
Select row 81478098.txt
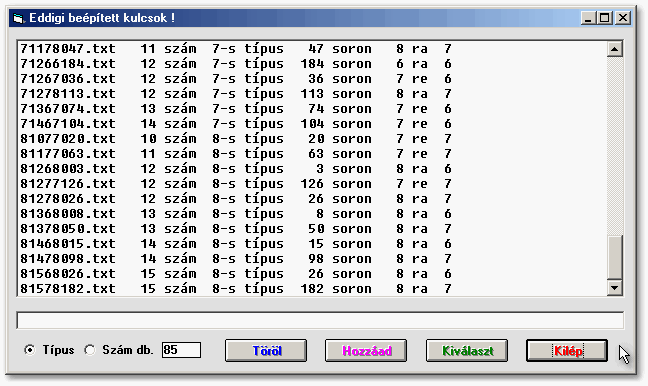pyautogui.click(x=312, y=259)
